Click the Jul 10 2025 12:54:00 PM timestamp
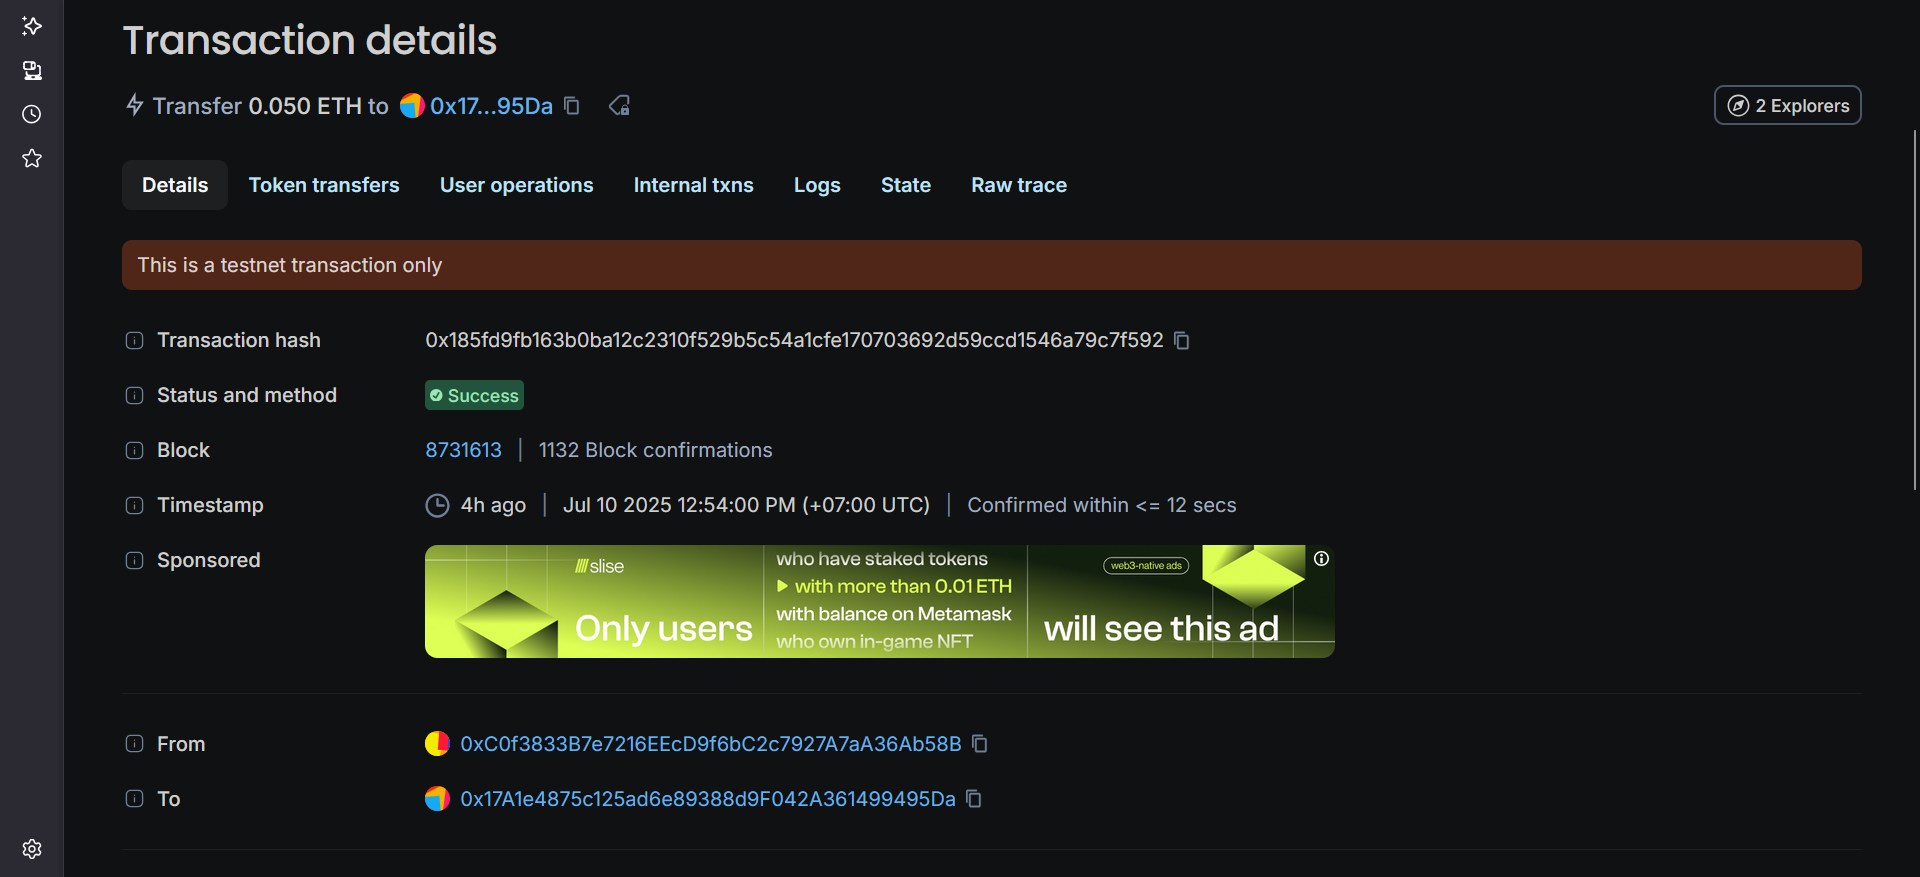This screenshot has width=1920, height=877. pos(746,506)
